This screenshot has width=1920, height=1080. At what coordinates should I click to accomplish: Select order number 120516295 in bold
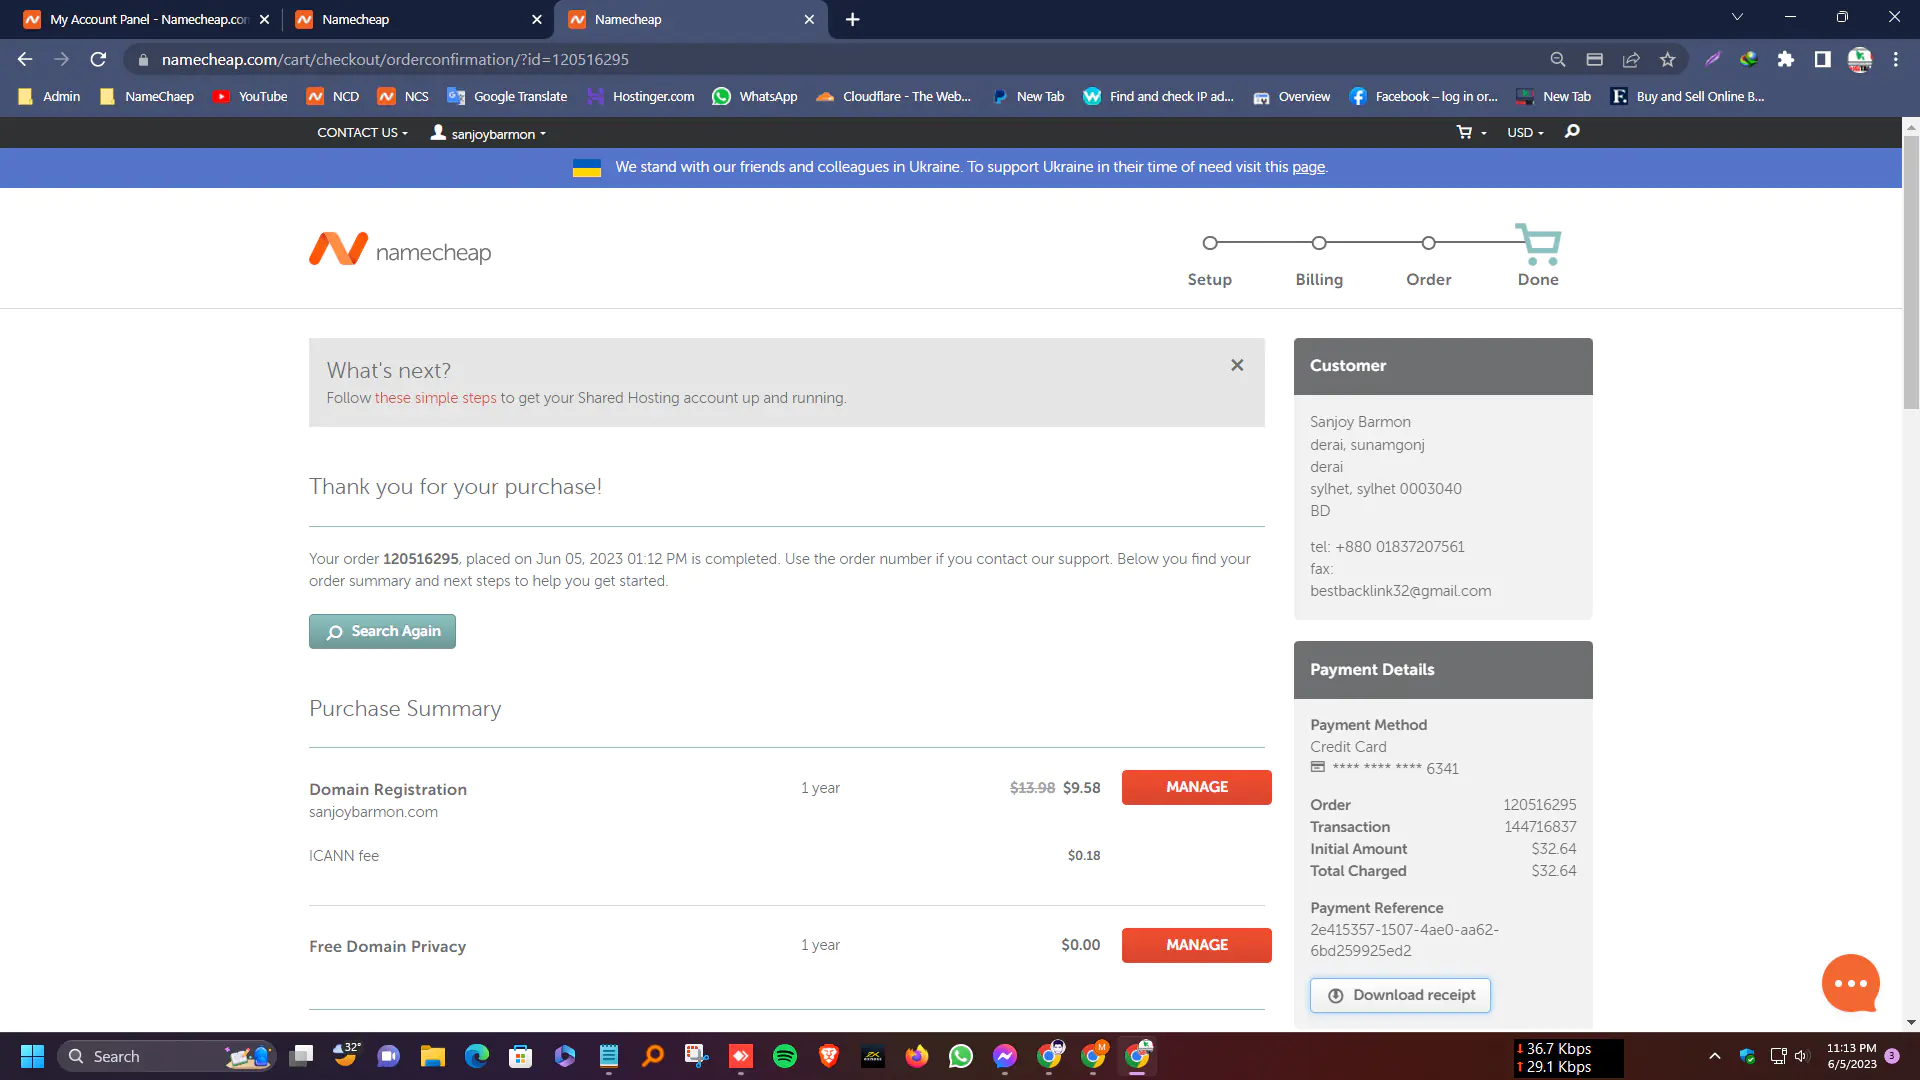[421, 559]
